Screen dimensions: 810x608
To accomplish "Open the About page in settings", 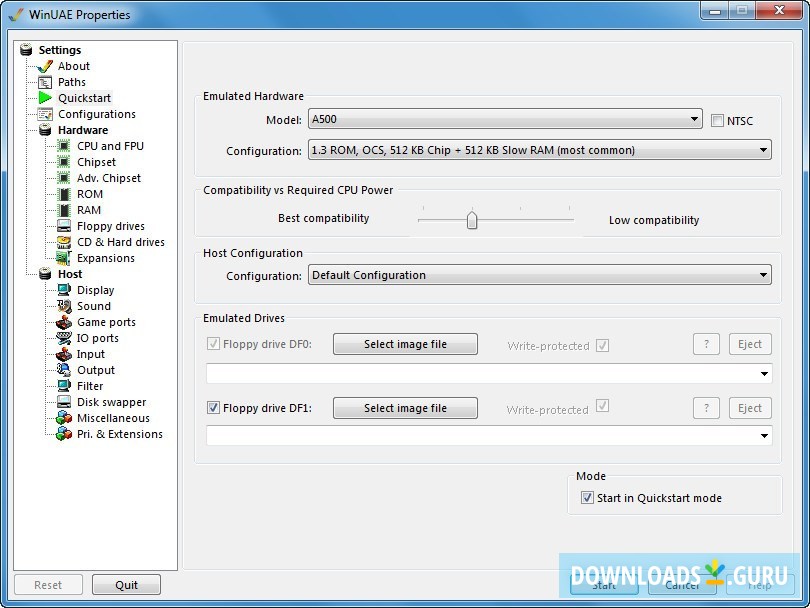I will (74, 66).
